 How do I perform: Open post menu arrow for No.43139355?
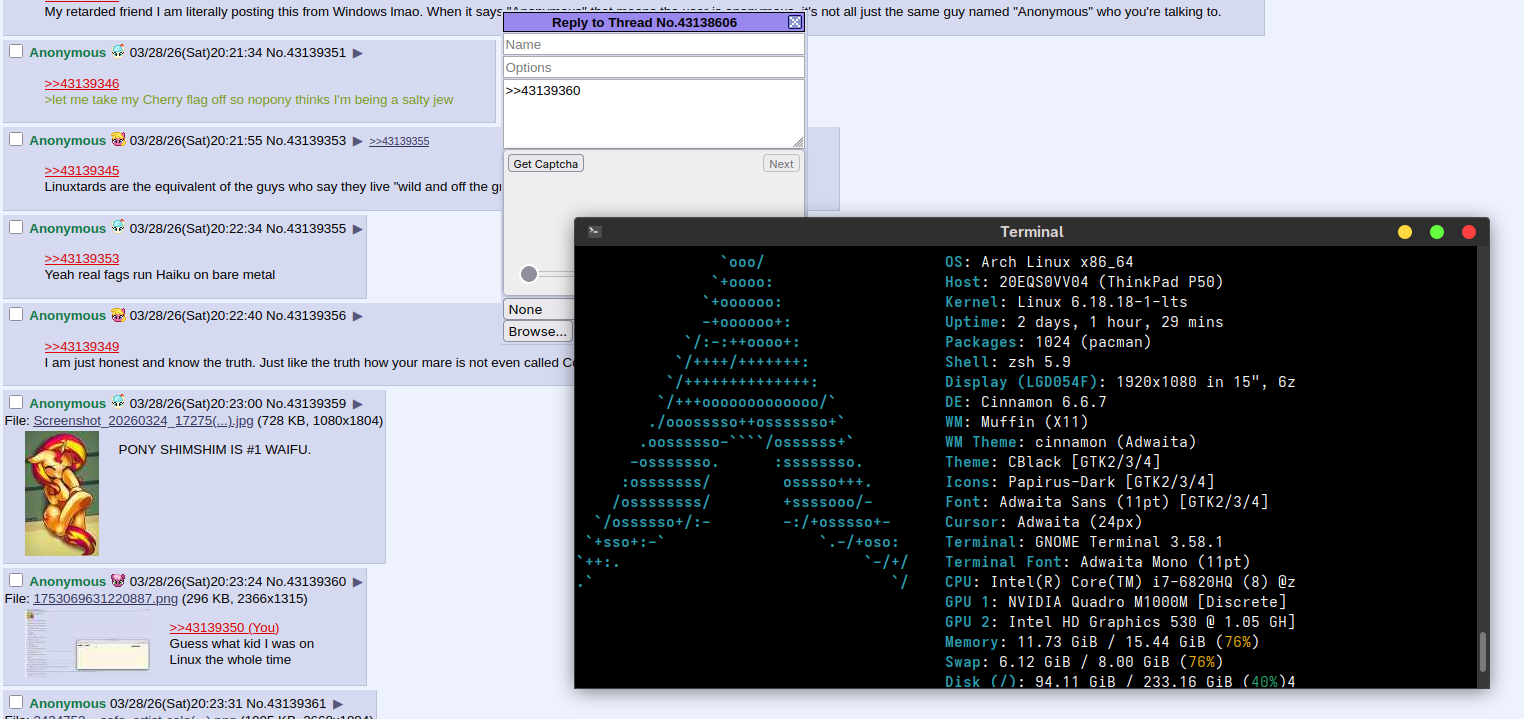click(x=358, y=229)
